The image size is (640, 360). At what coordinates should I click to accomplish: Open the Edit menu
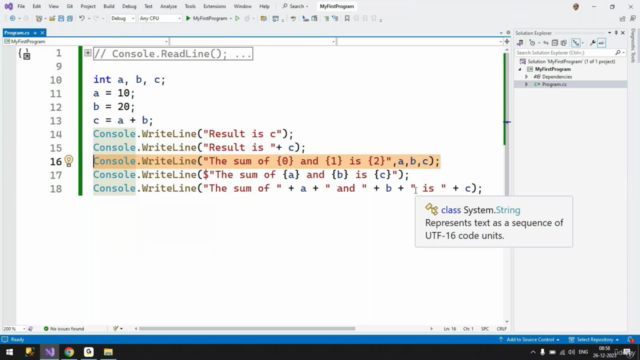37,6
